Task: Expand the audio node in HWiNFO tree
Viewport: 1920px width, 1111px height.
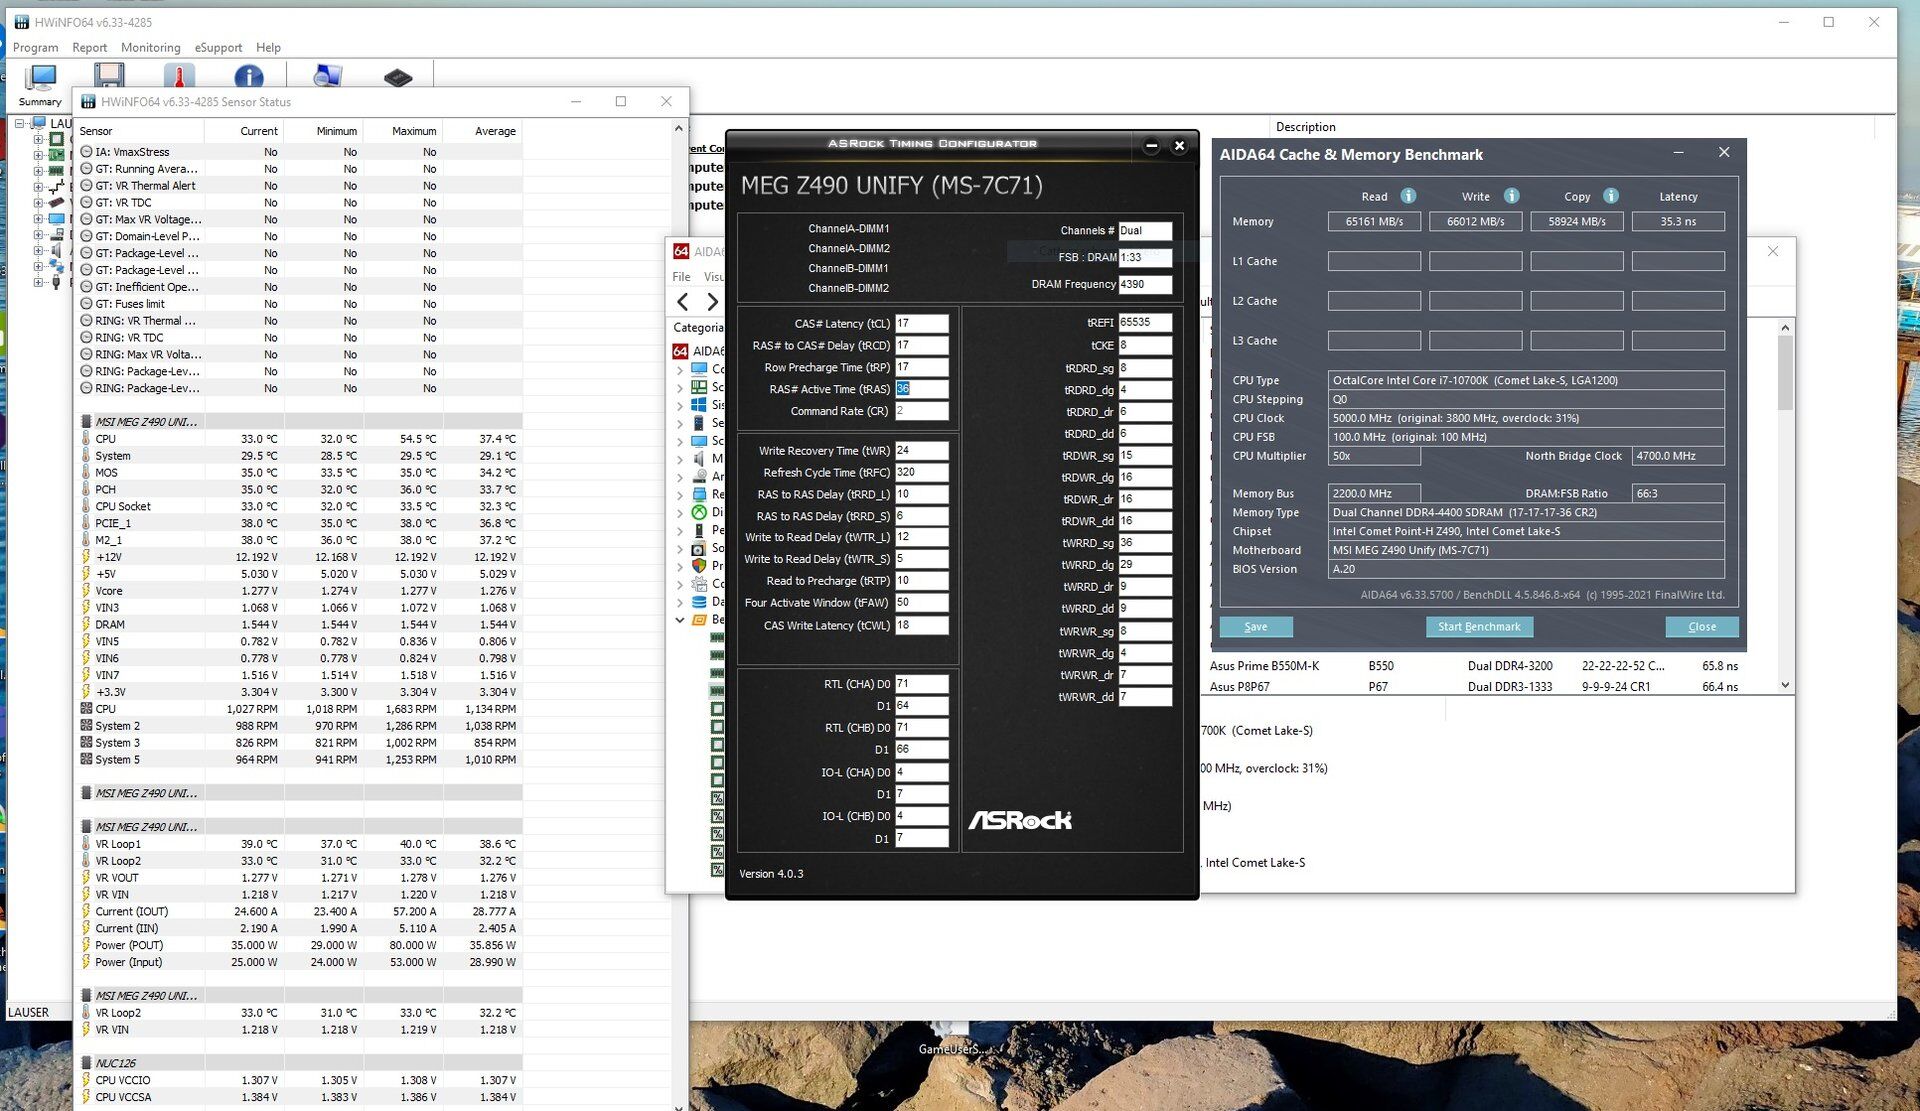Action: [x=37, y=250]
